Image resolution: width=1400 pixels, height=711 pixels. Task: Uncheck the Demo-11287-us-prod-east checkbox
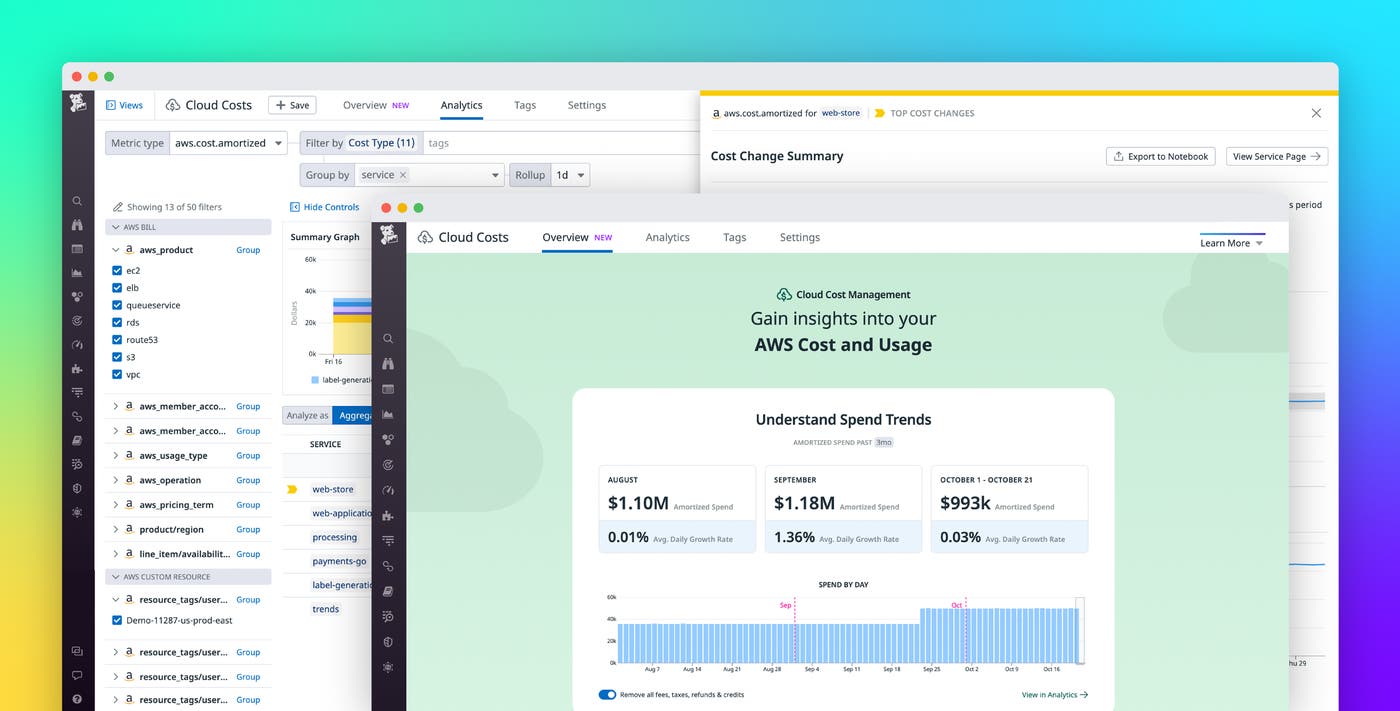115,619
